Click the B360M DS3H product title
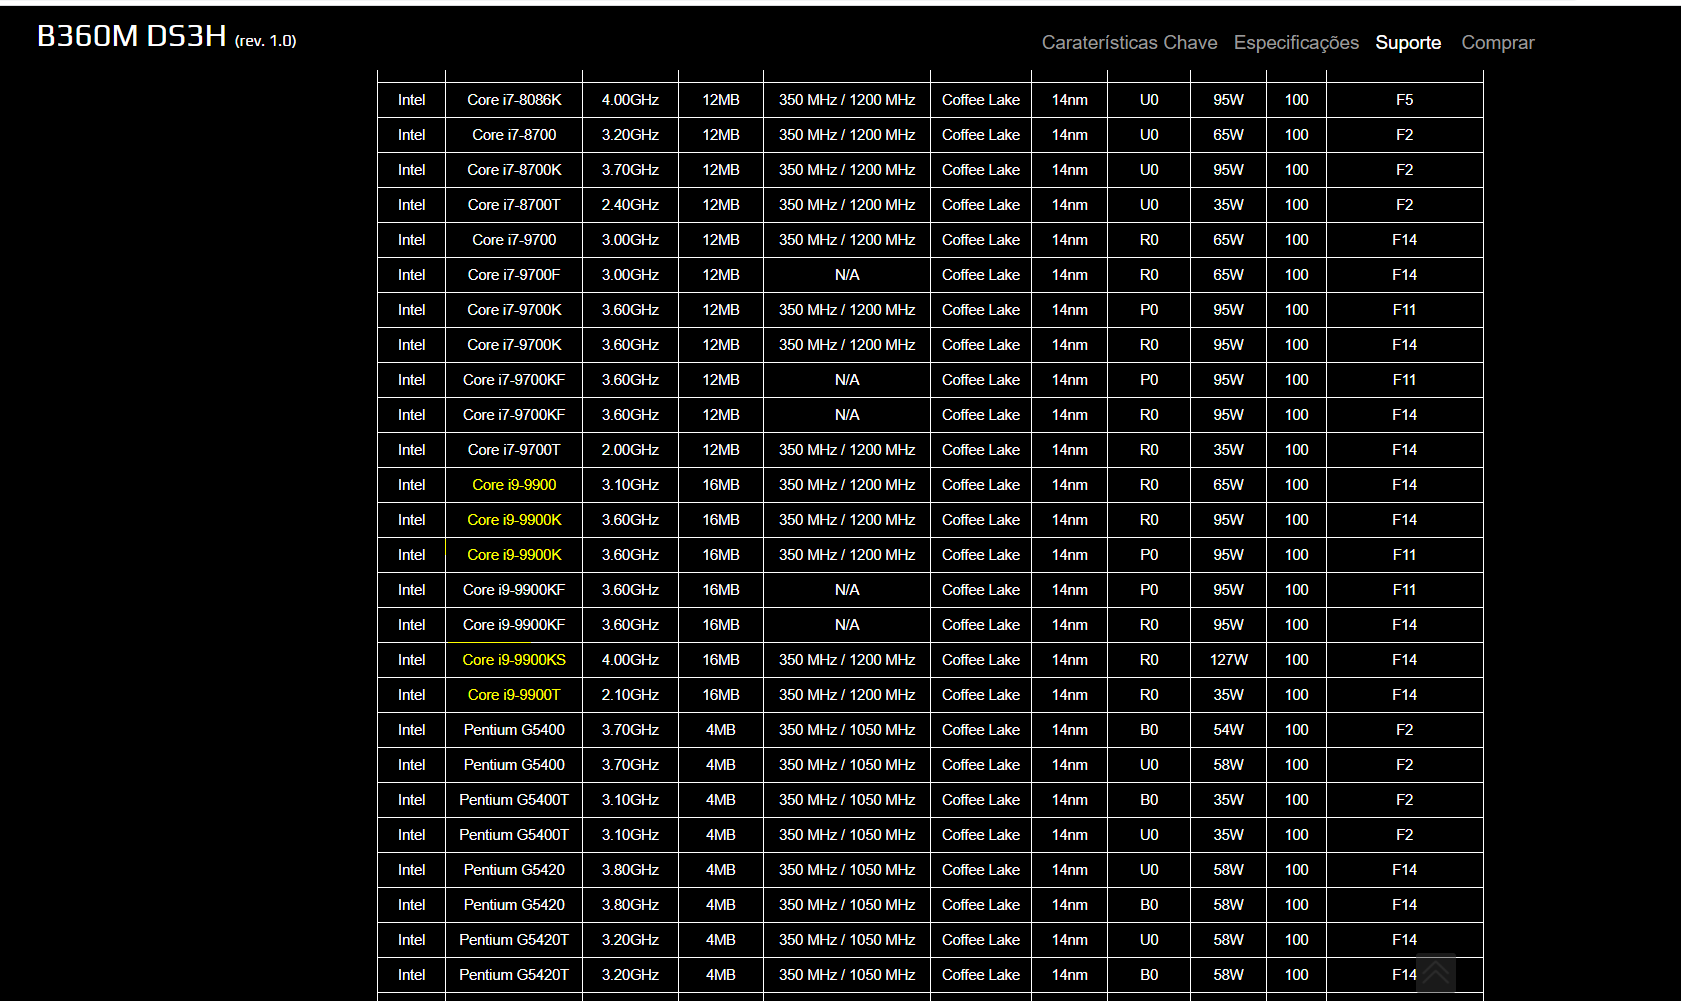Viewport: 1681px width, 1001px height. (132, 36)
